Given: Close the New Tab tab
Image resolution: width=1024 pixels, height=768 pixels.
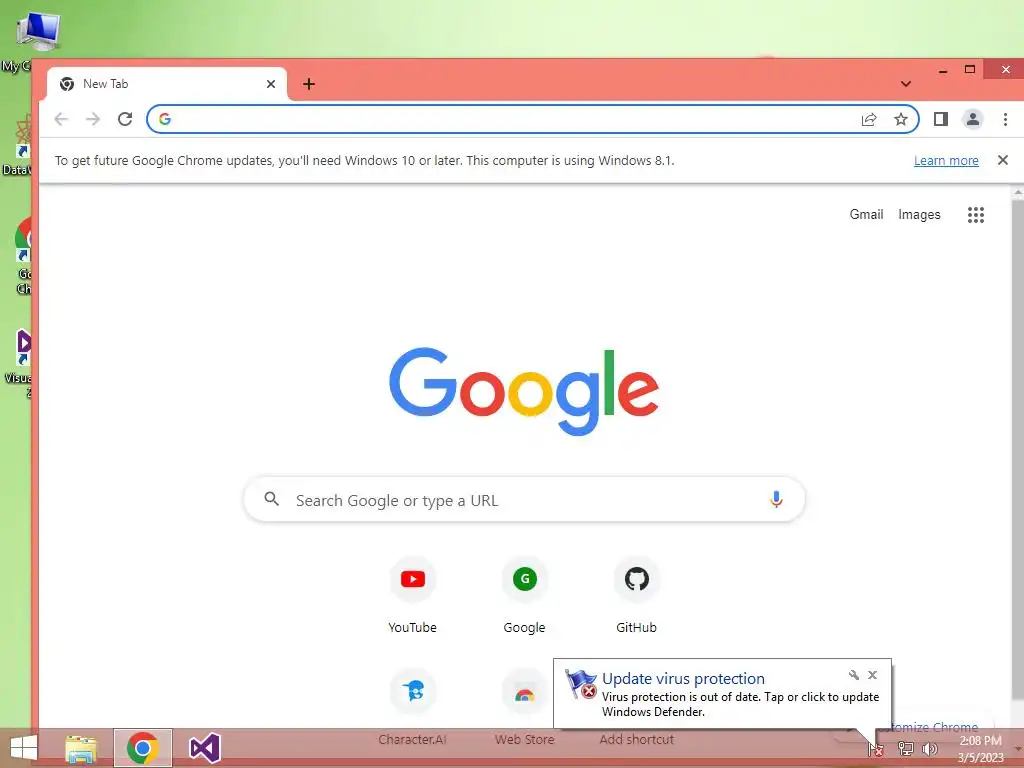Looking at the screenshot, I should coord(271,84).
